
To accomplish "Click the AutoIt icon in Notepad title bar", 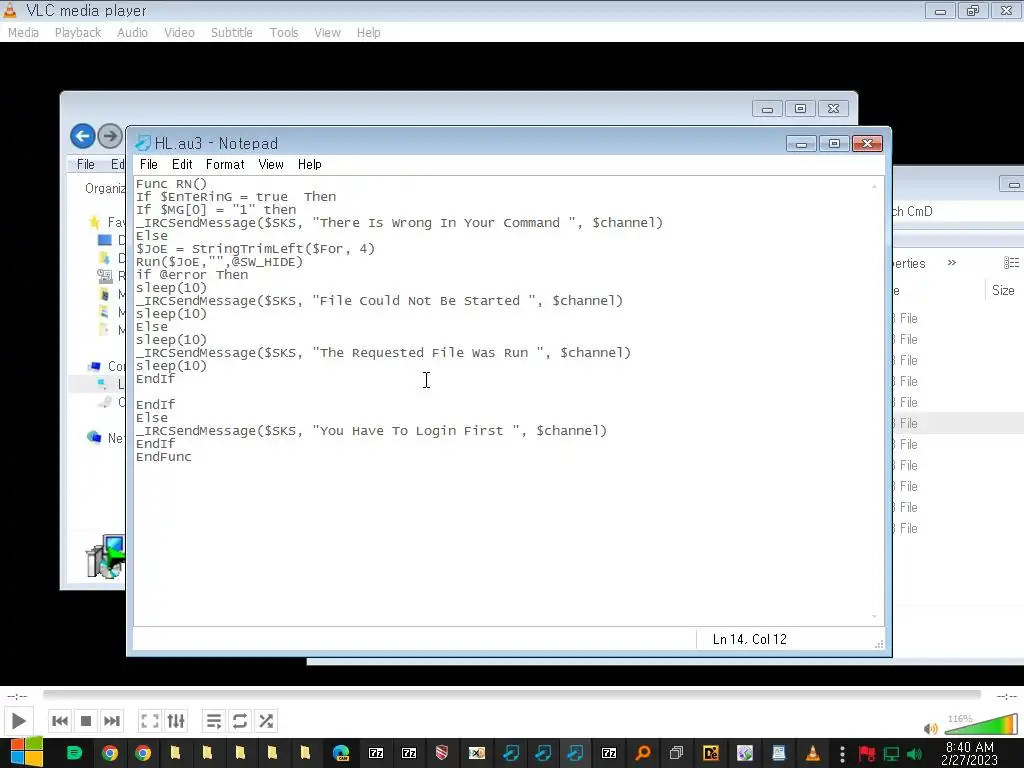I will point(143,143).
